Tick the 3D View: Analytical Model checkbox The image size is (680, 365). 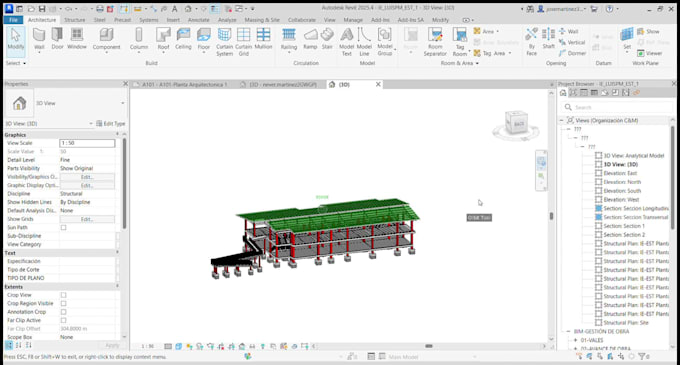coord(598,155)
